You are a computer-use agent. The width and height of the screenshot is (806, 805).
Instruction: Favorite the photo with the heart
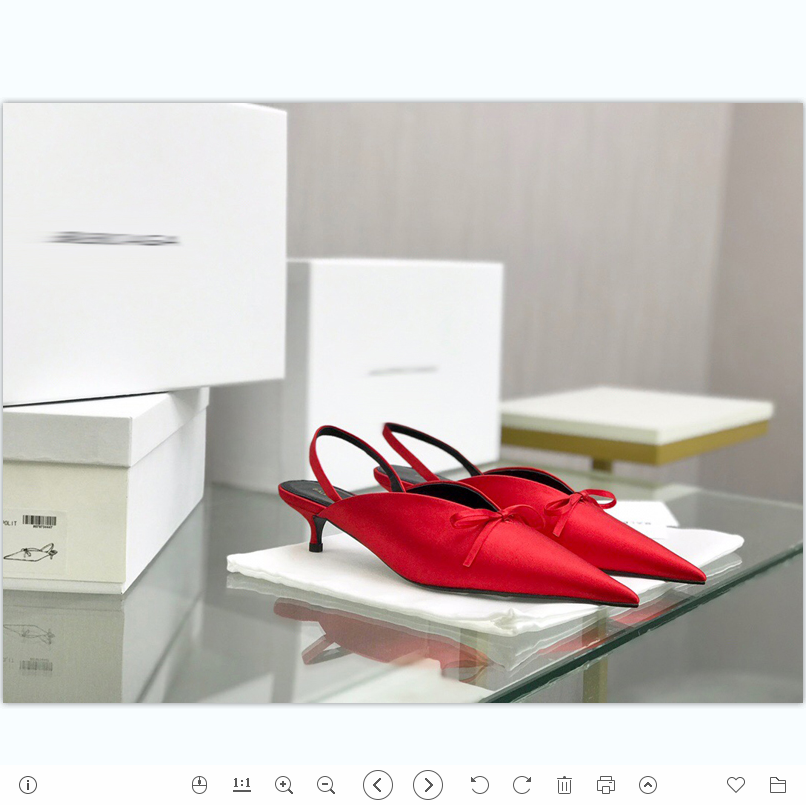point(735,785)
